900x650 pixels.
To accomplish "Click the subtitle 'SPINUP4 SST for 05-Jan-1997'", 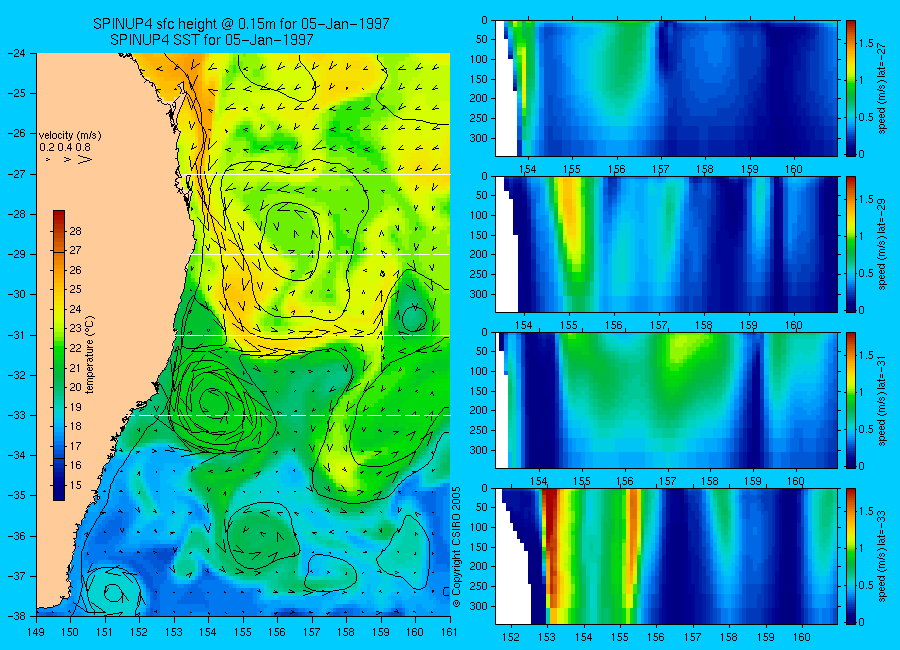I will tap(212, 40).
